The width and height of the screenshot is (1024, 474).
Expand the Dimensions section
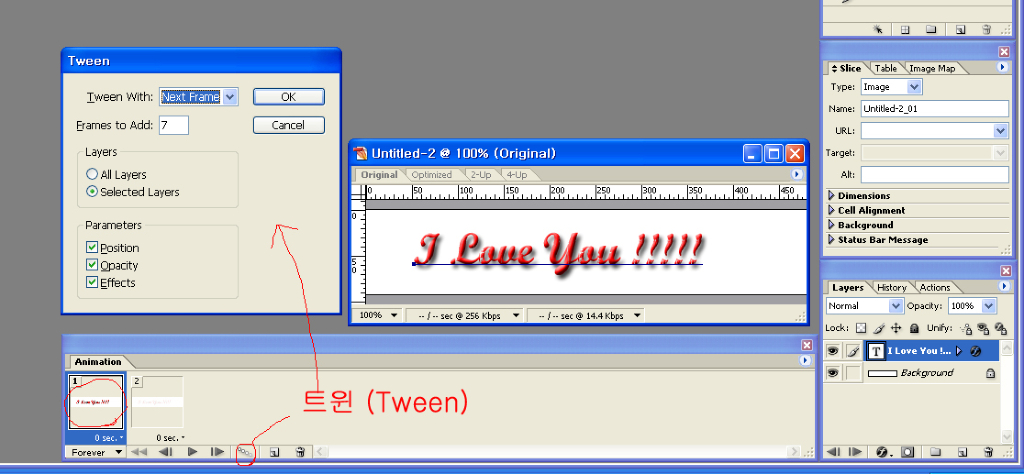point(831,195)
